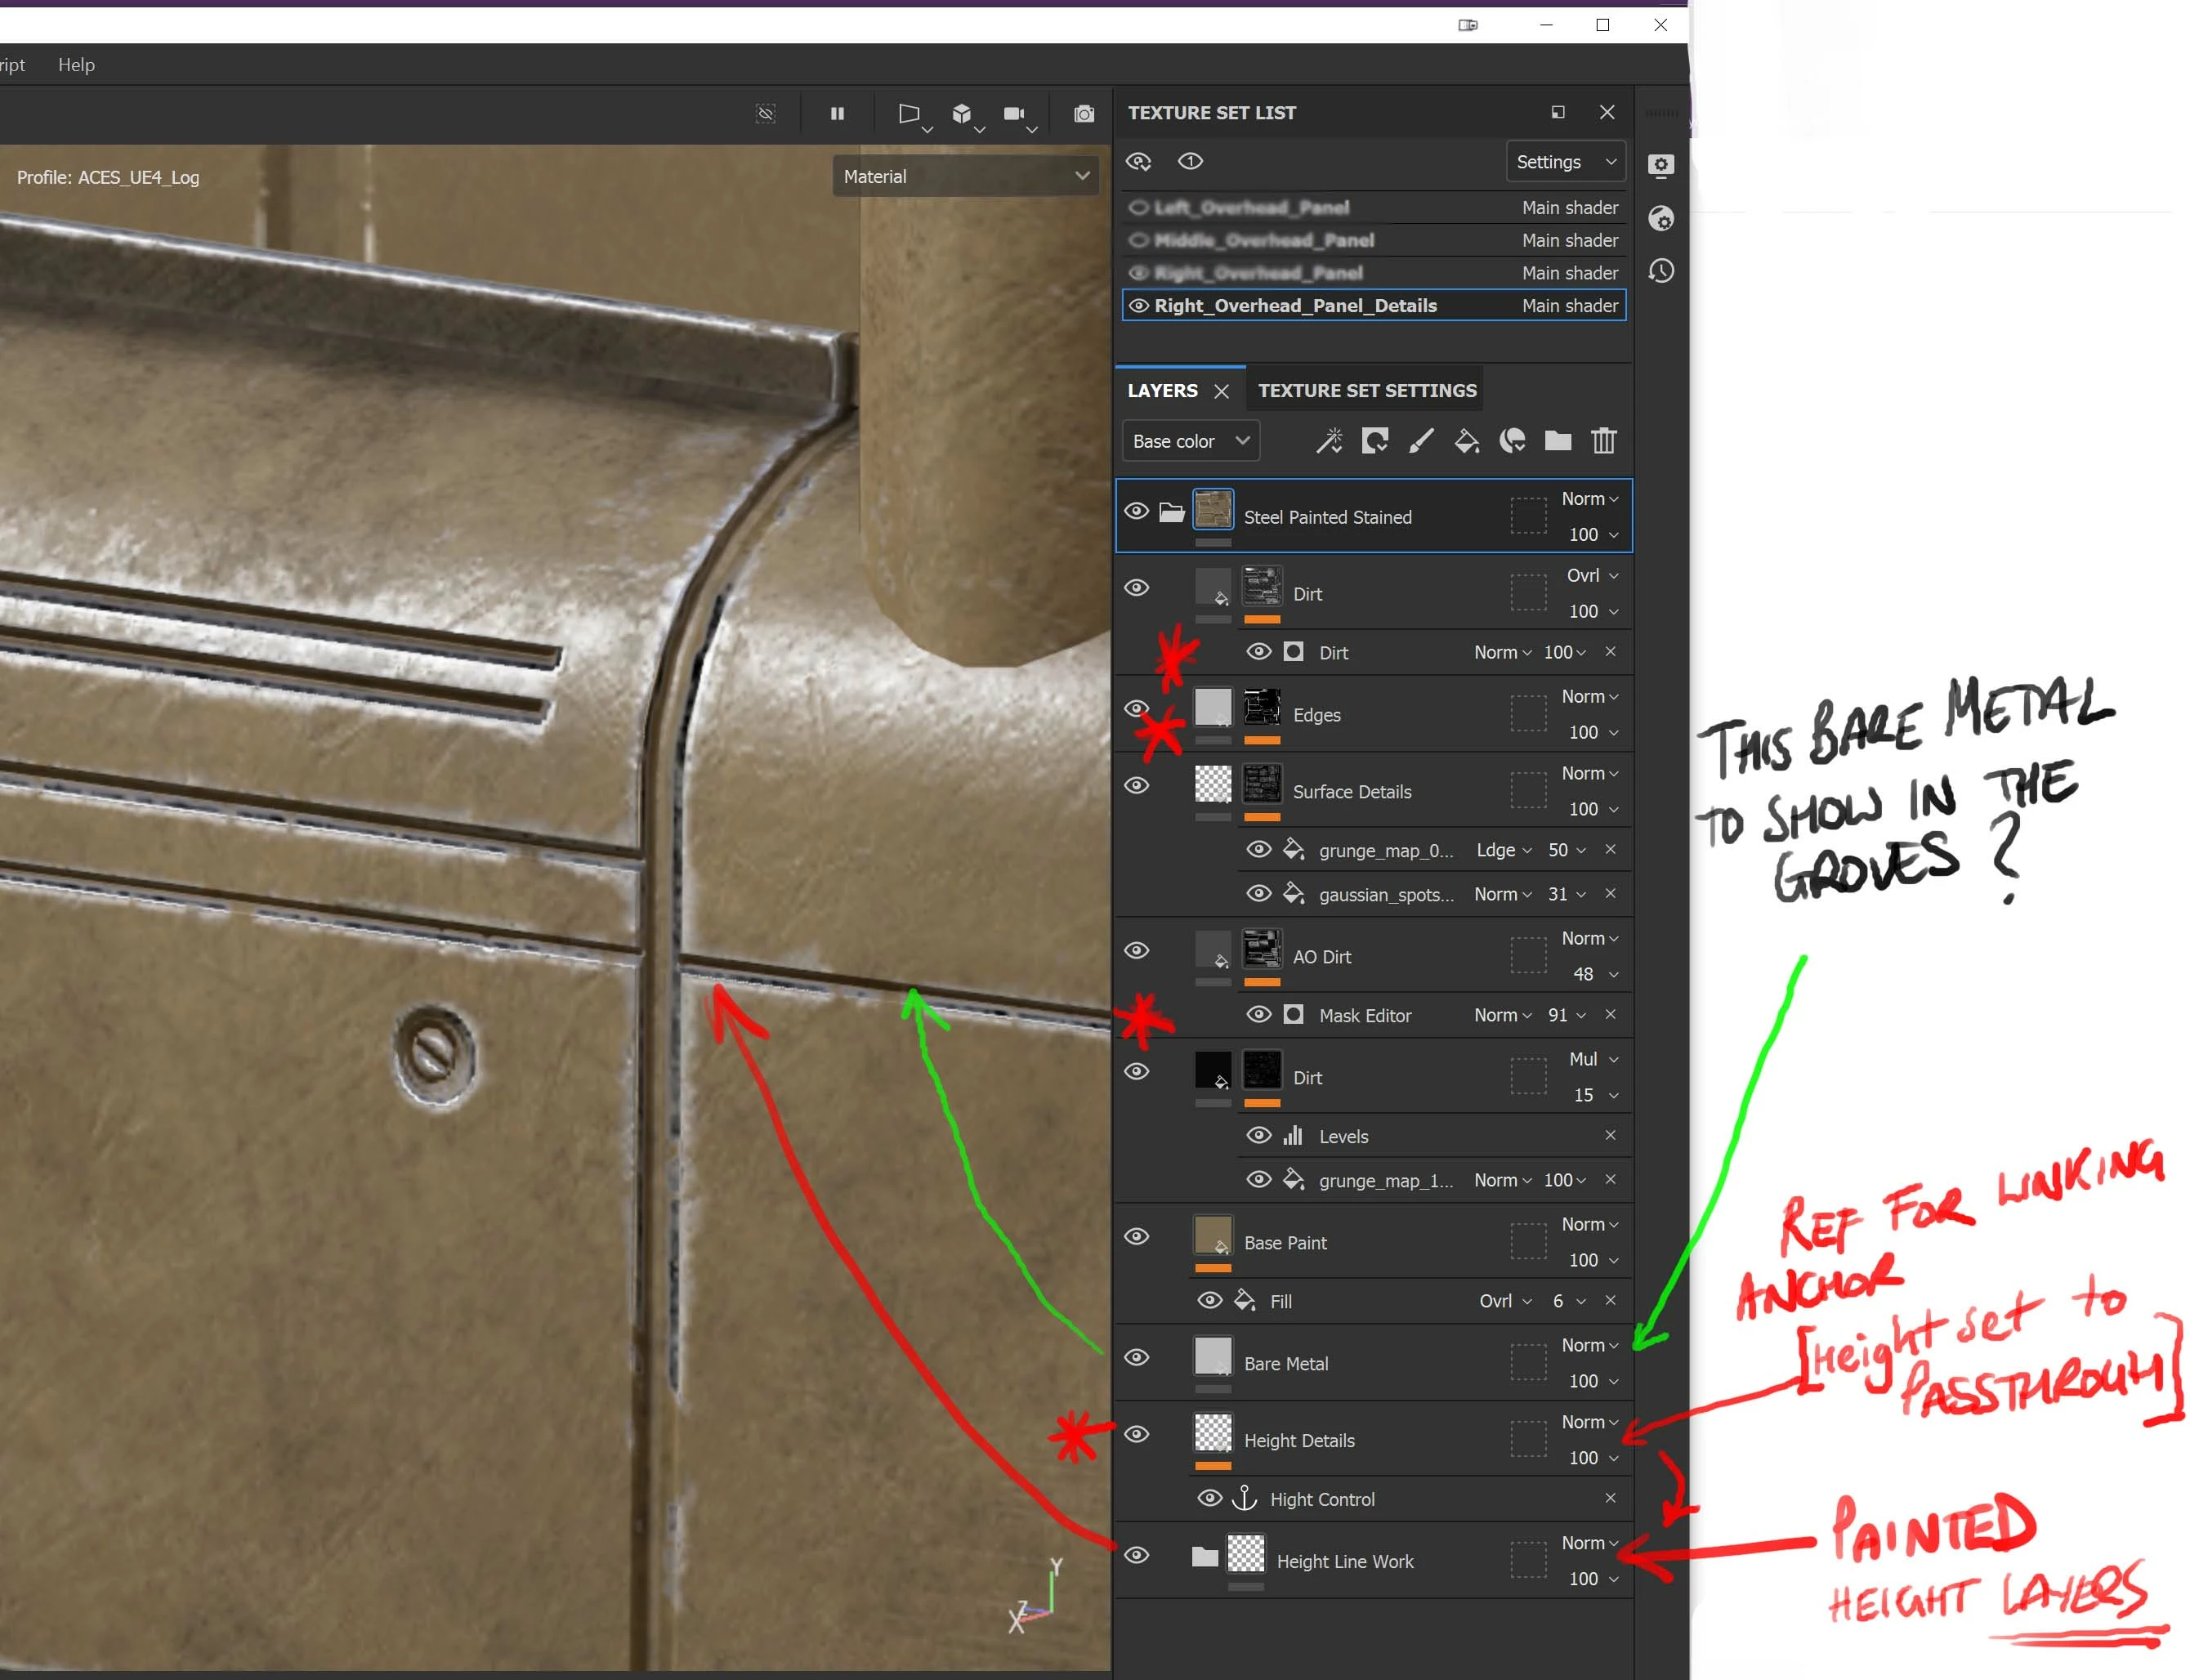Open blend mode dropdown of Base Paint layer
Image resolution: width=2190 pixels, height=1680 pixels.
pos(1589,1224)
